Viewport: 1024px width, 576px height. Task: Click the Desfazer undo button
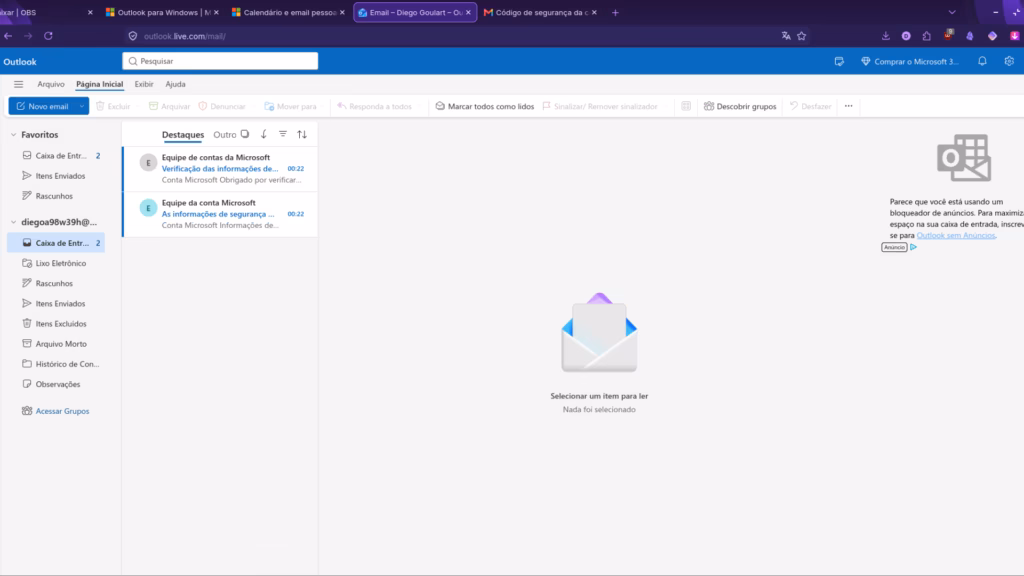point(810,106)
